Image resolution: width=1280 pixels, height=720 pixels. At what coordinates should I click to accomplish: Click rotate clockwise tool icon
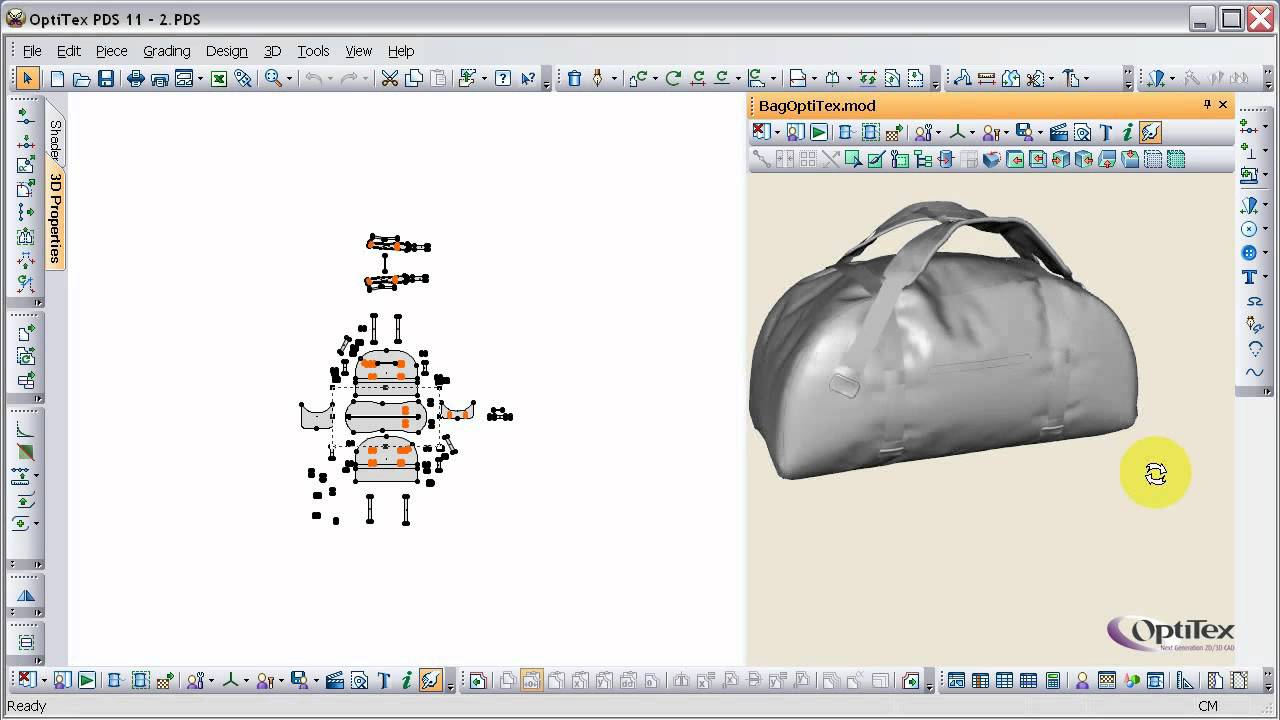pyautogui.click(x=673, y=78)
